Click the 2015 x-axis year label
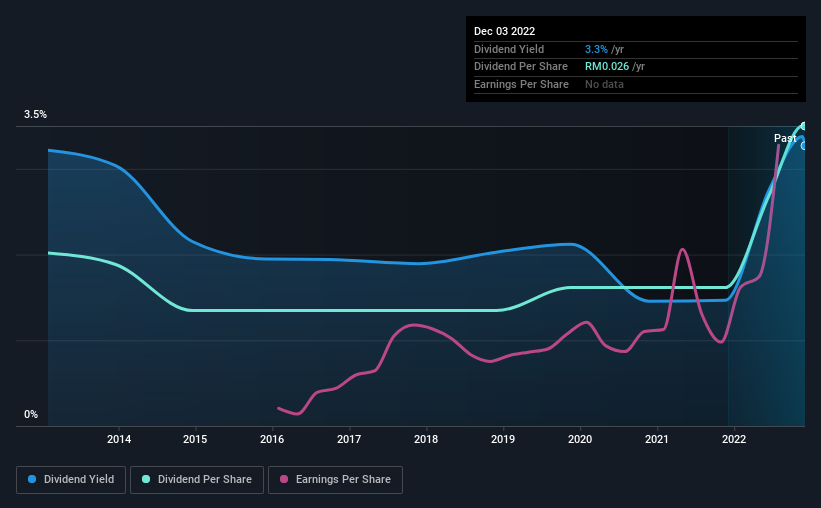The image size is (821, 508). pos(195,439)
